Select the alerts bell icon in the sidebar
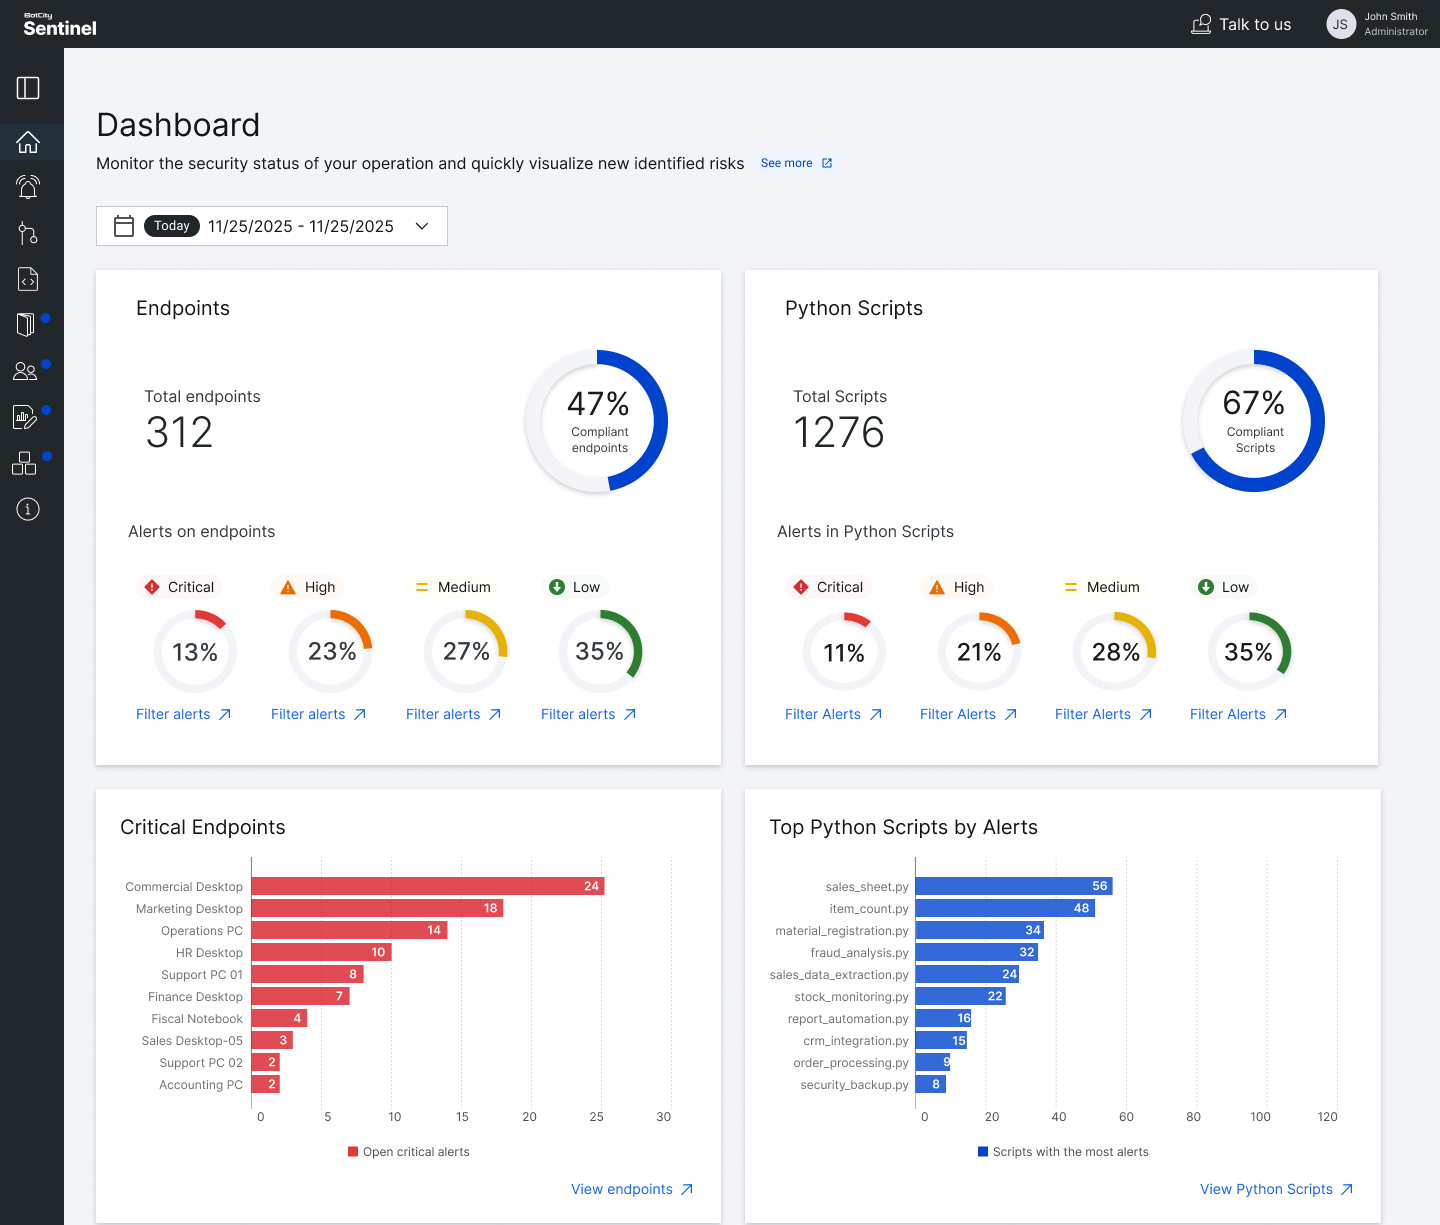 coord(28,187)
